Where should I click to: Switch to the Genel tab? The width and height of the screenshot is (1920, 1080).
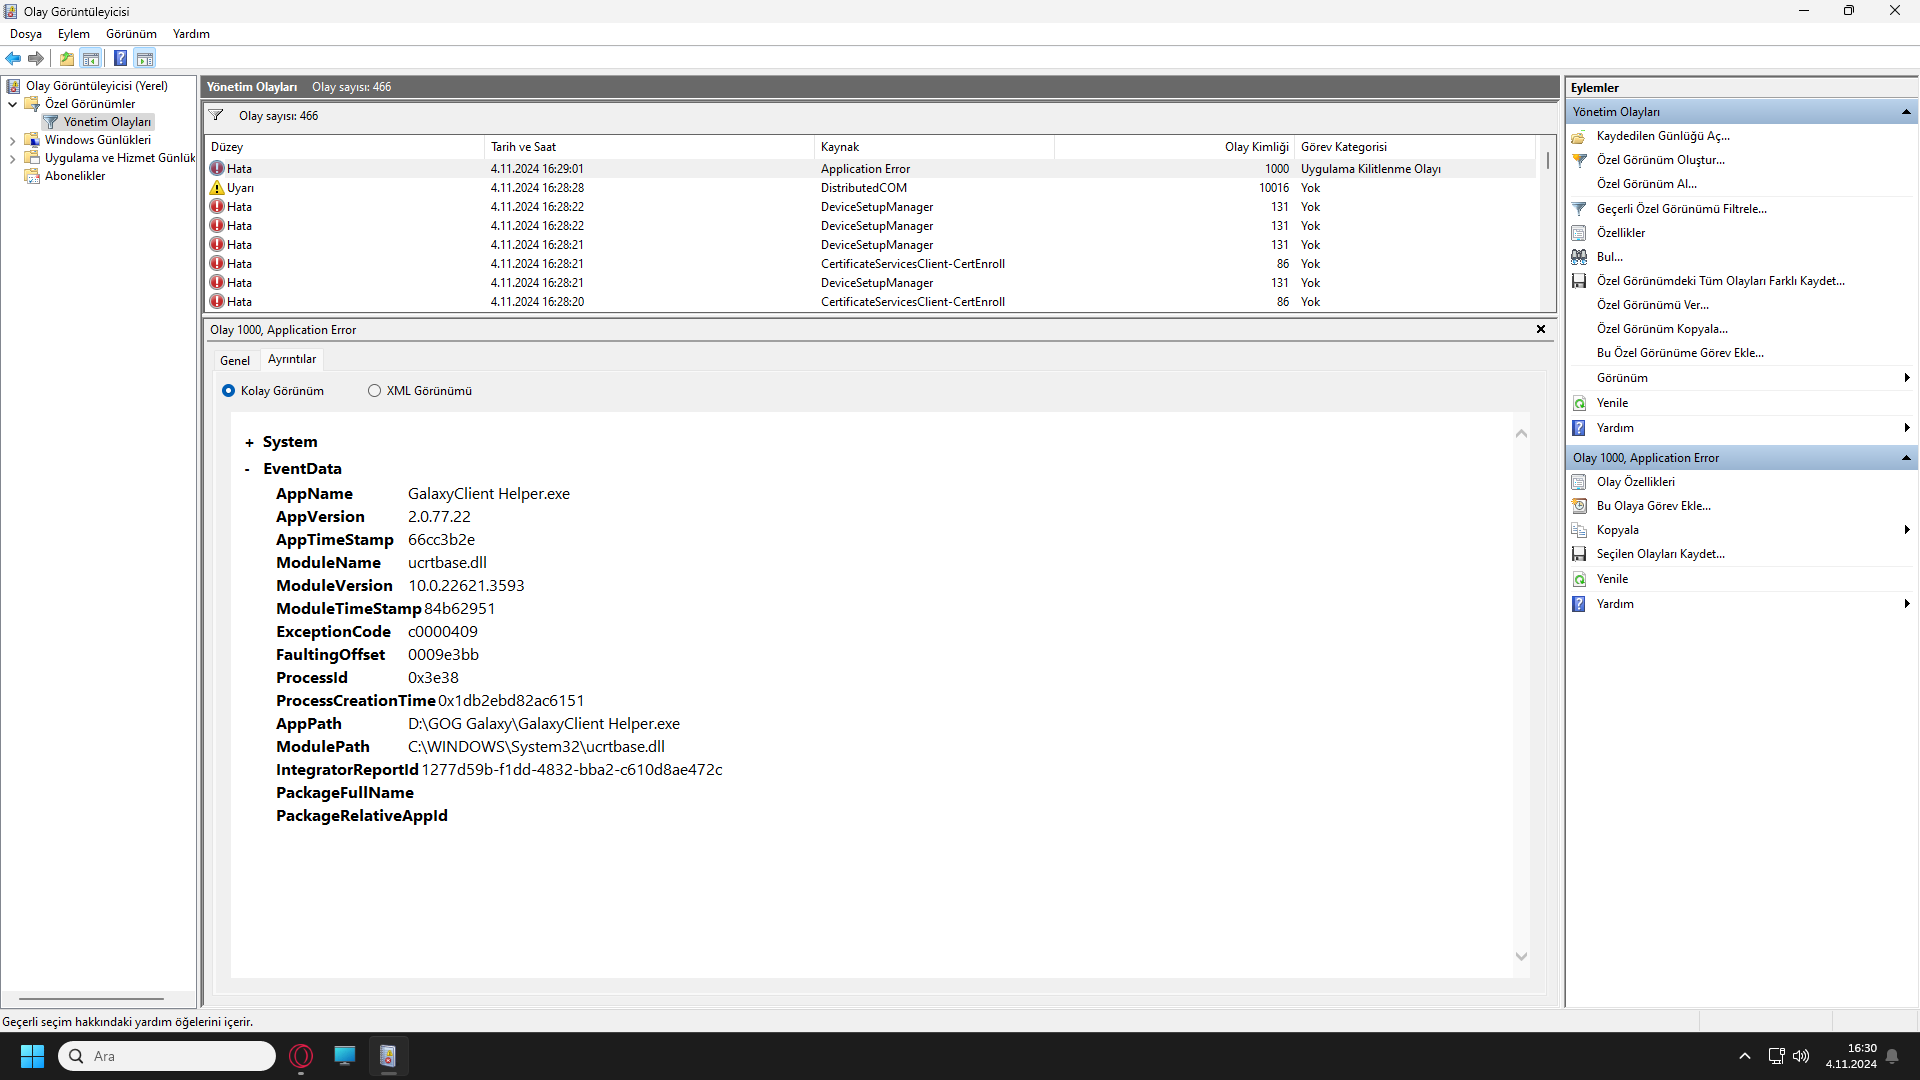[235, 360]
